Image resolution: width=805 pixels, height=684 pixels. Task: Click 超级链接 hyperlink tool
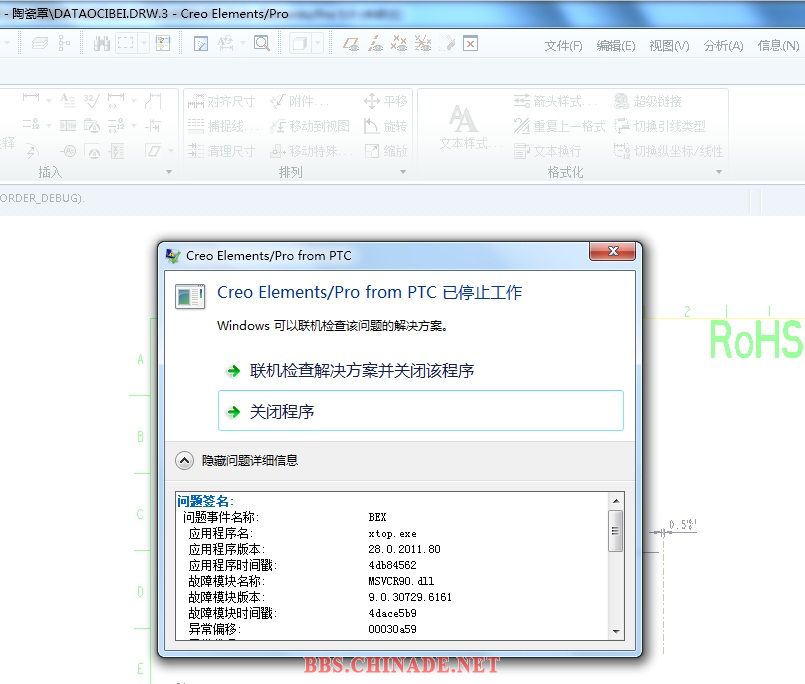(648, 102)
